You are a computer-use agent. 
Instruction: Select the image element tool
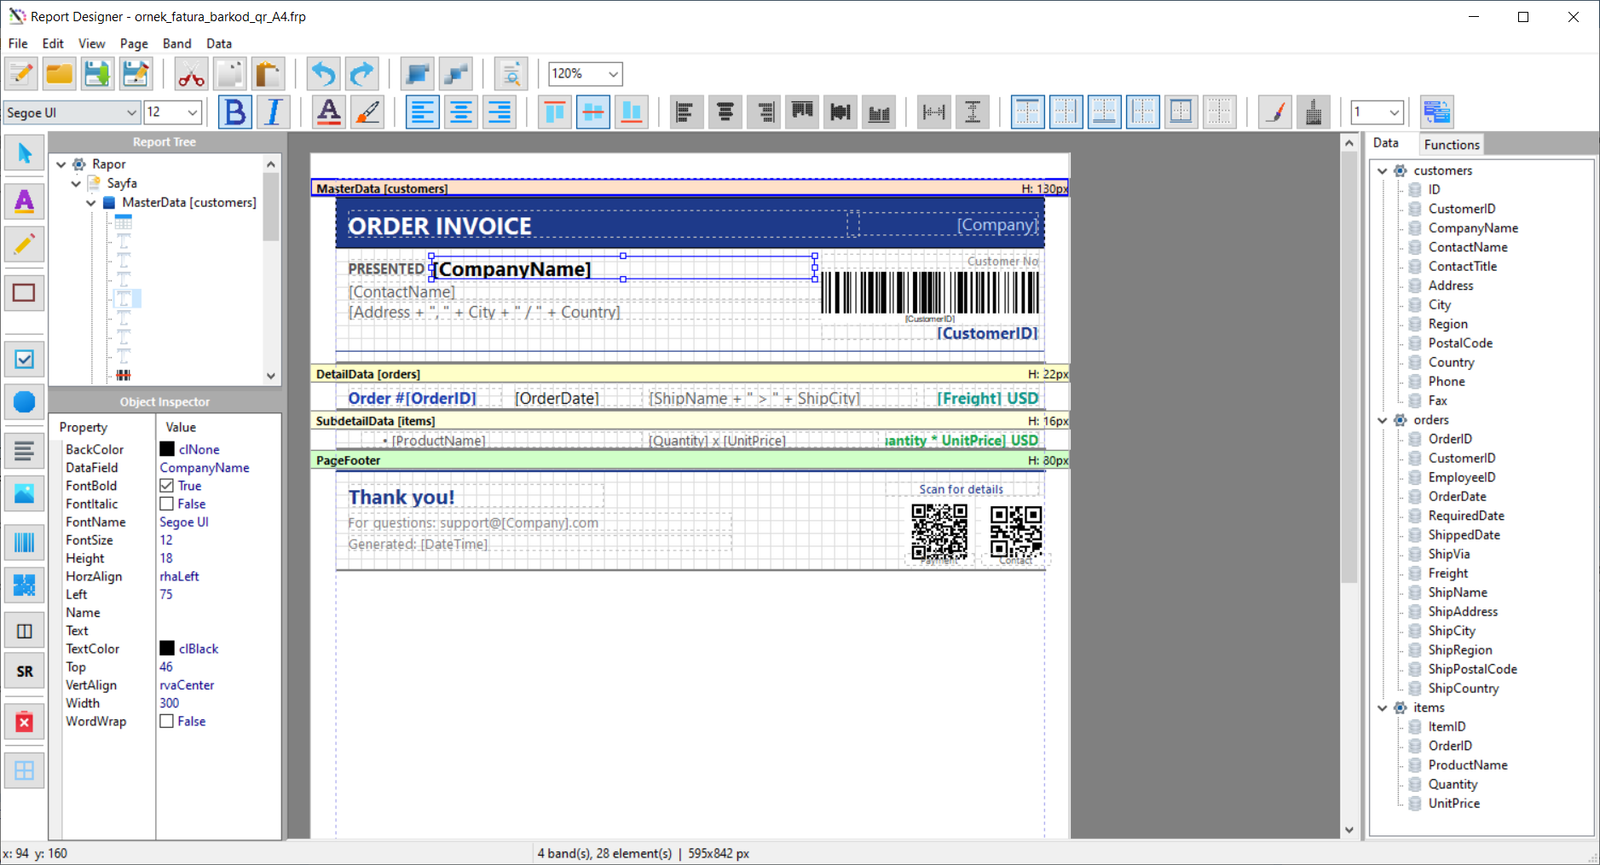coord(25,493)
